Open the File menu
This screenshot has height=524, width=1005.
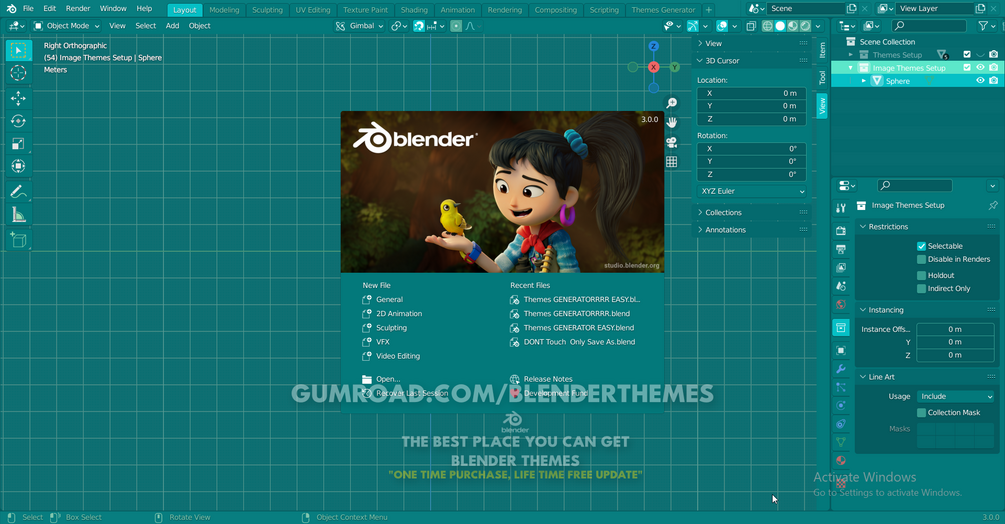(28, 8)
